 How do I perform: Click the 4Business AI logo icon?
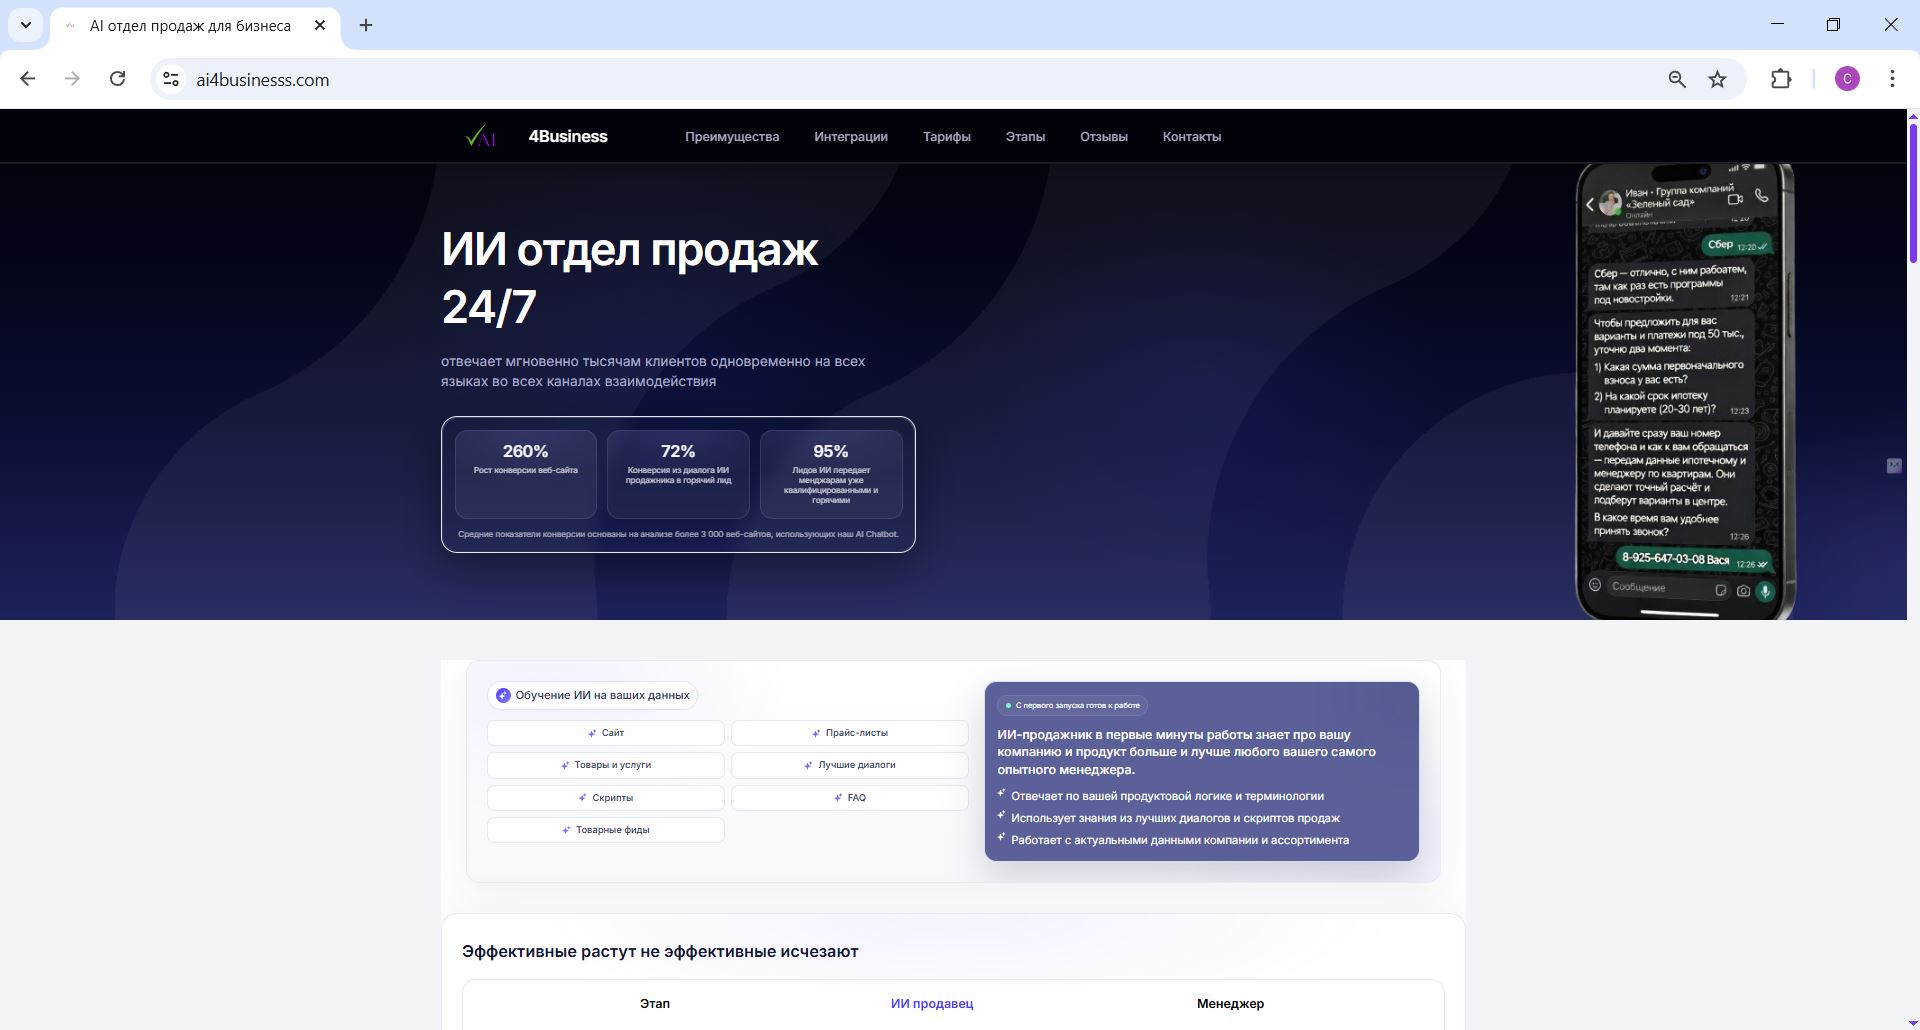pos(481,137)
